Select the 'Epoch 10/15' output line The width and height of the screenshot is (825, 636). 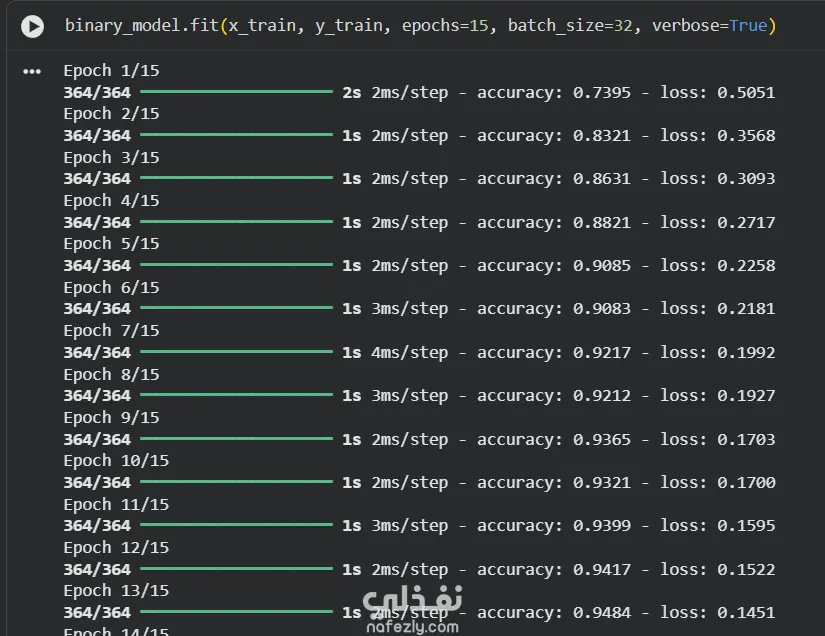pos(116,460)
